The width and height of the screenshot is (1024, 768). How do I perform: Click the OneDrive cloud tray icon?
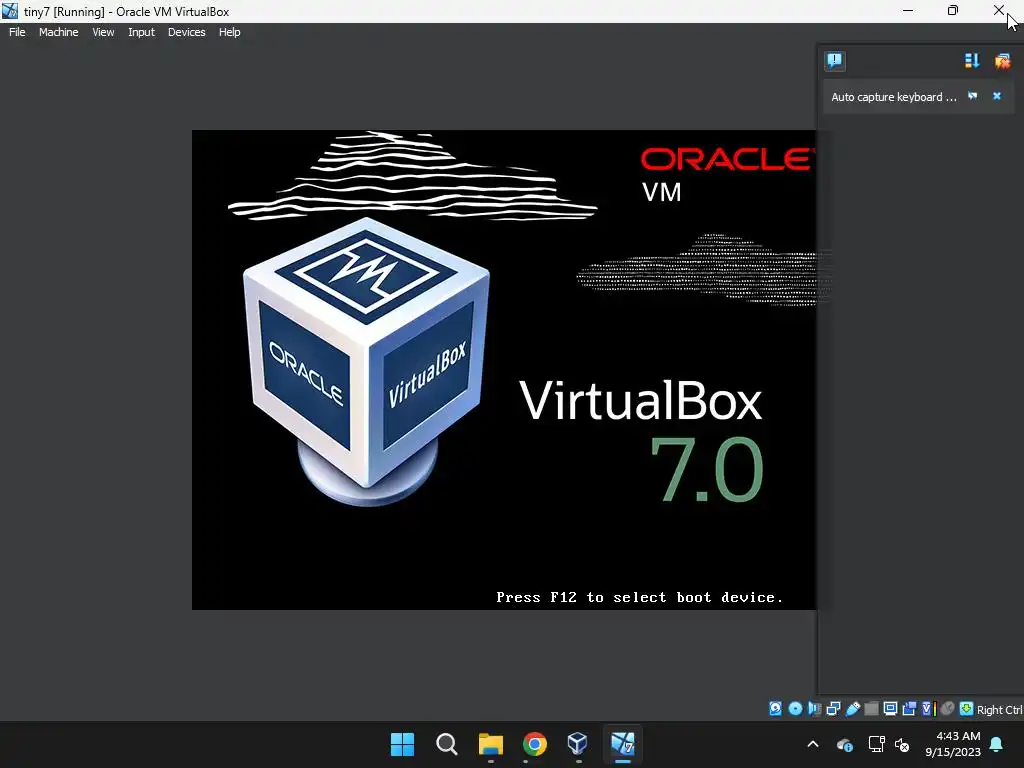(844, 744)
